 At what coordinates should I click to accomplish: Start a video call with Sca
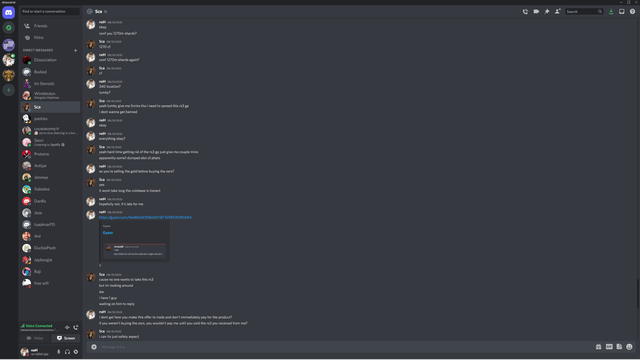point(536,11)
